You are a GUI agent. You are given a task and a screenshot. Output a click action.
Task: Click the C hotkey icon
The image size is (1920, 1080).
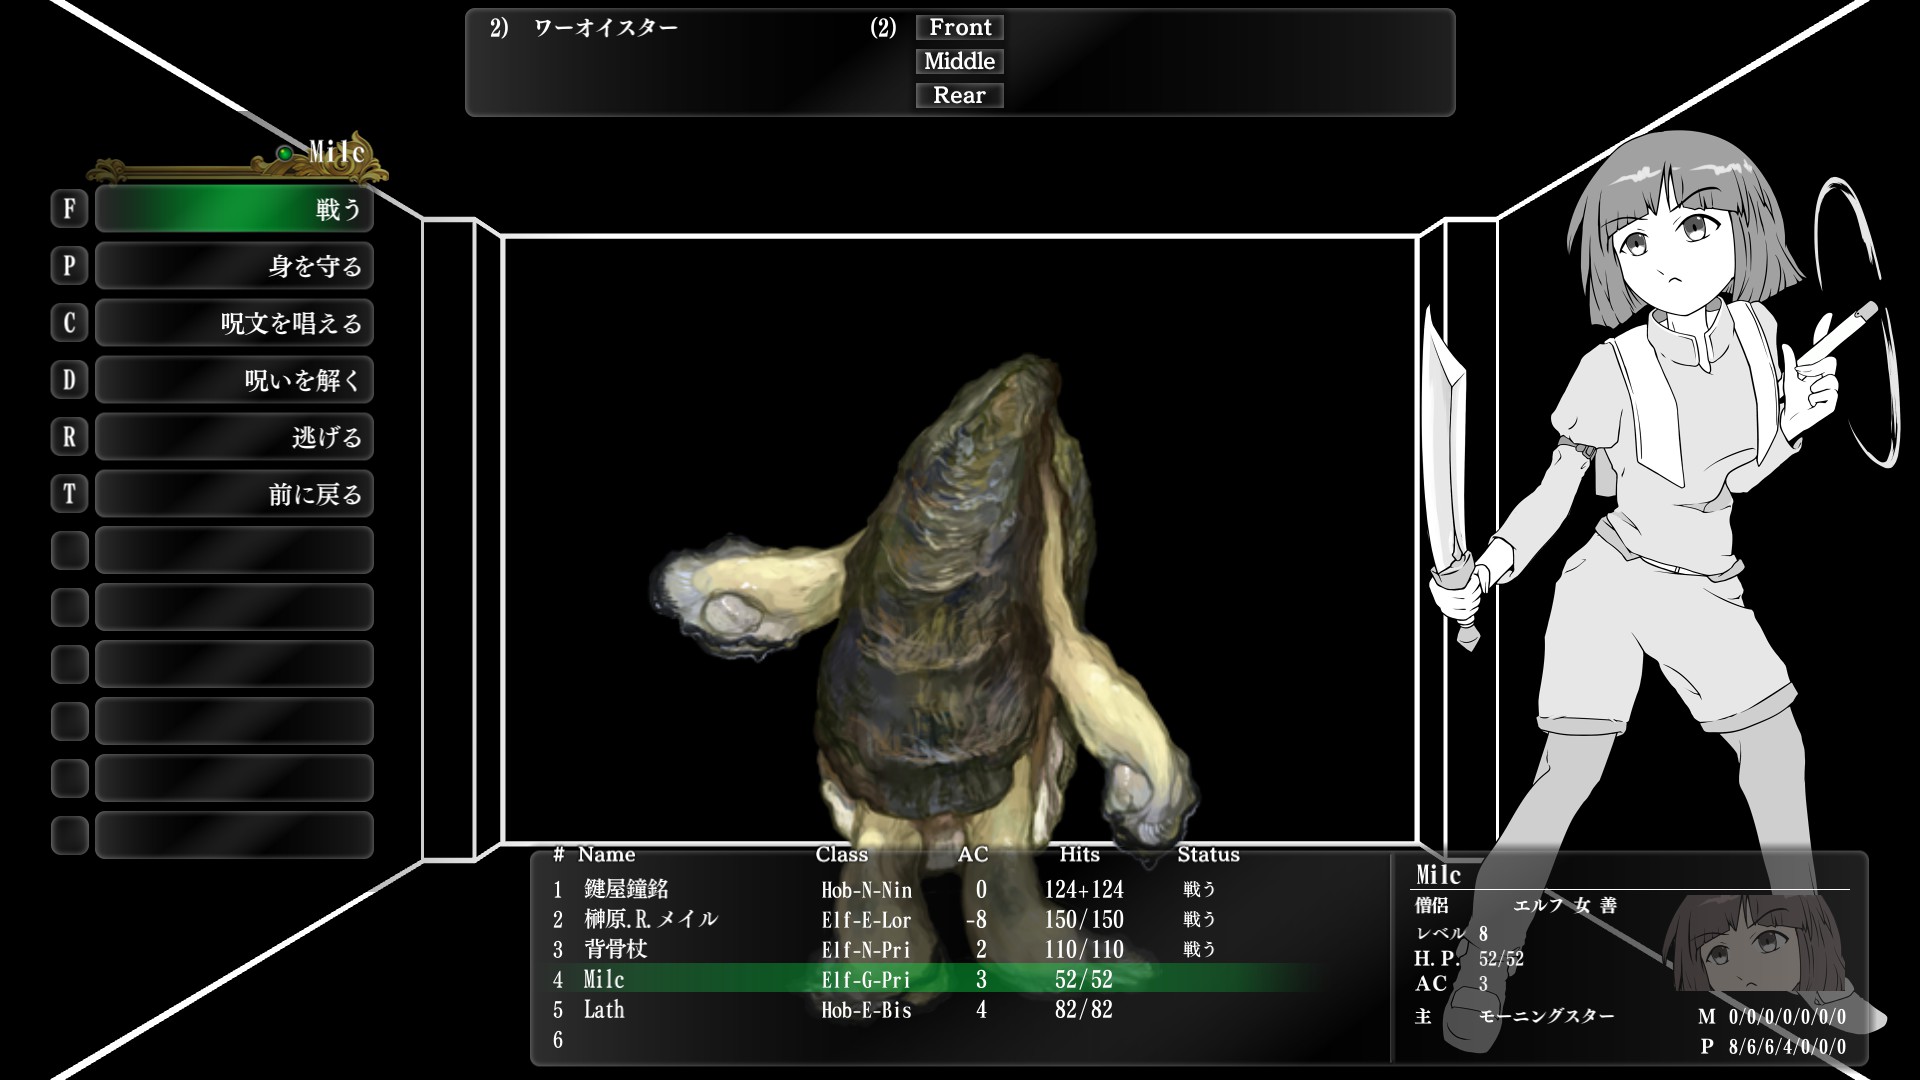point(69,323)
